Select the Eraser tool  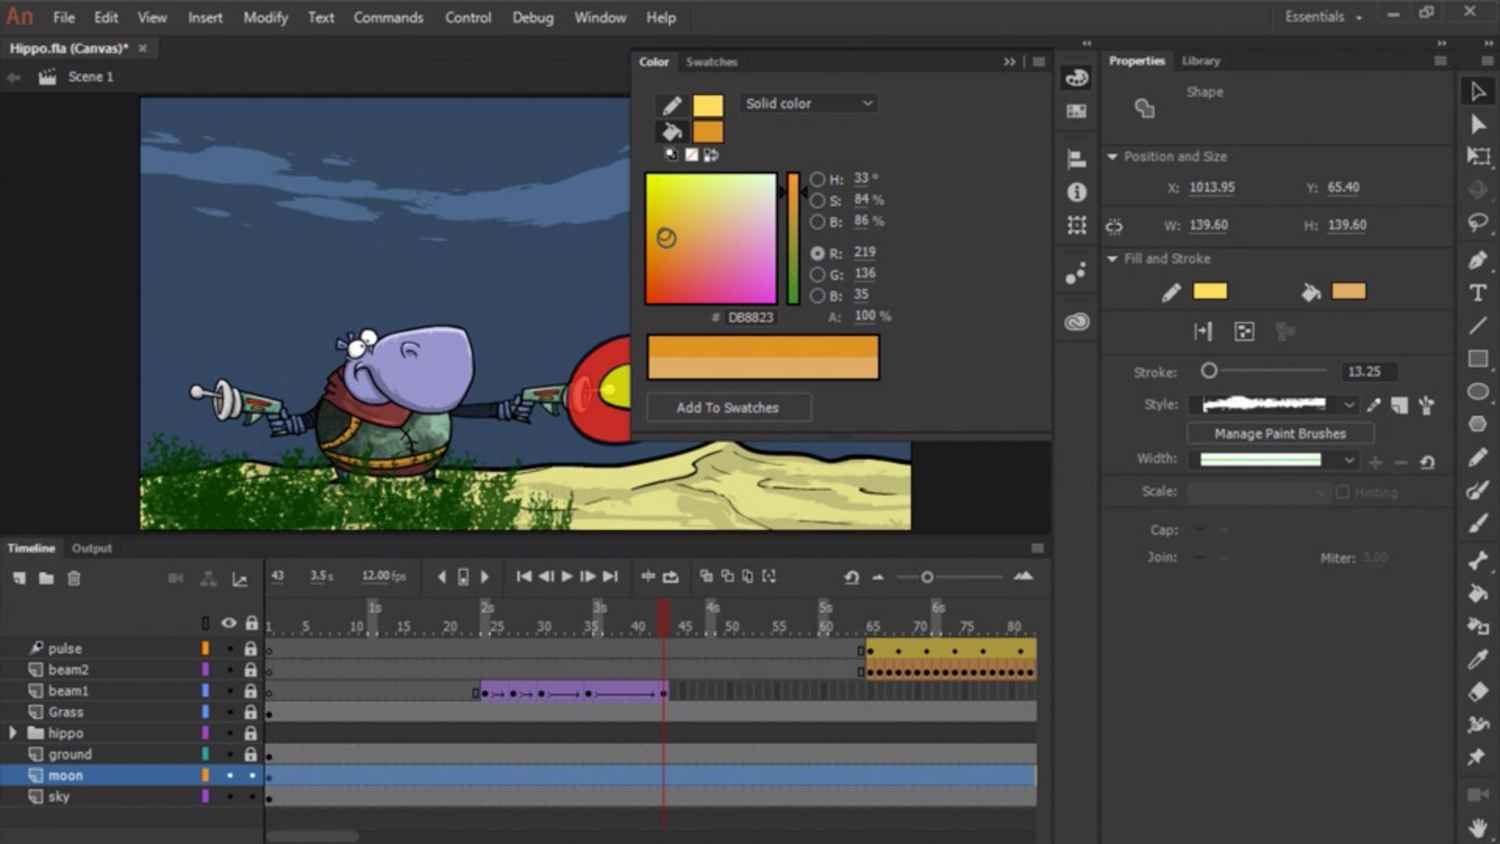click(1477, 692)
